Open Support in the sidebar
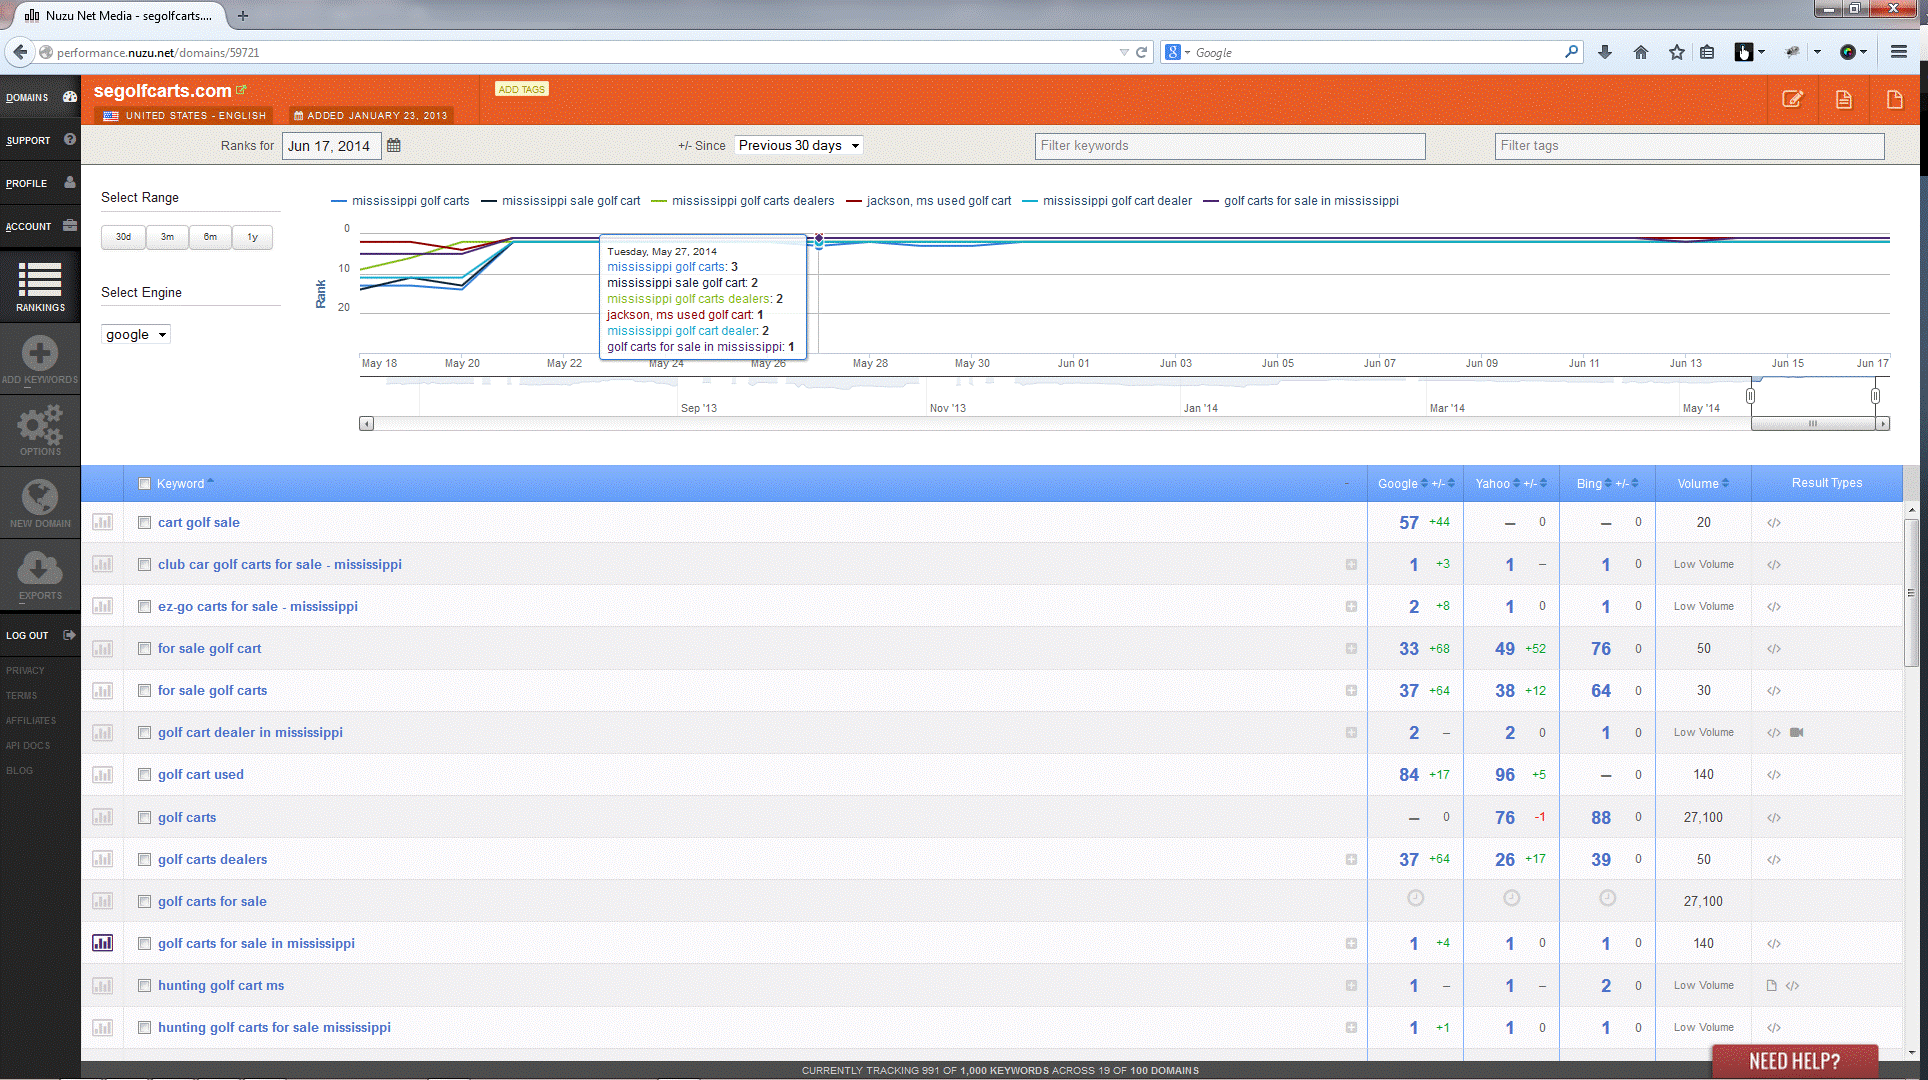 tap(40, 140)
